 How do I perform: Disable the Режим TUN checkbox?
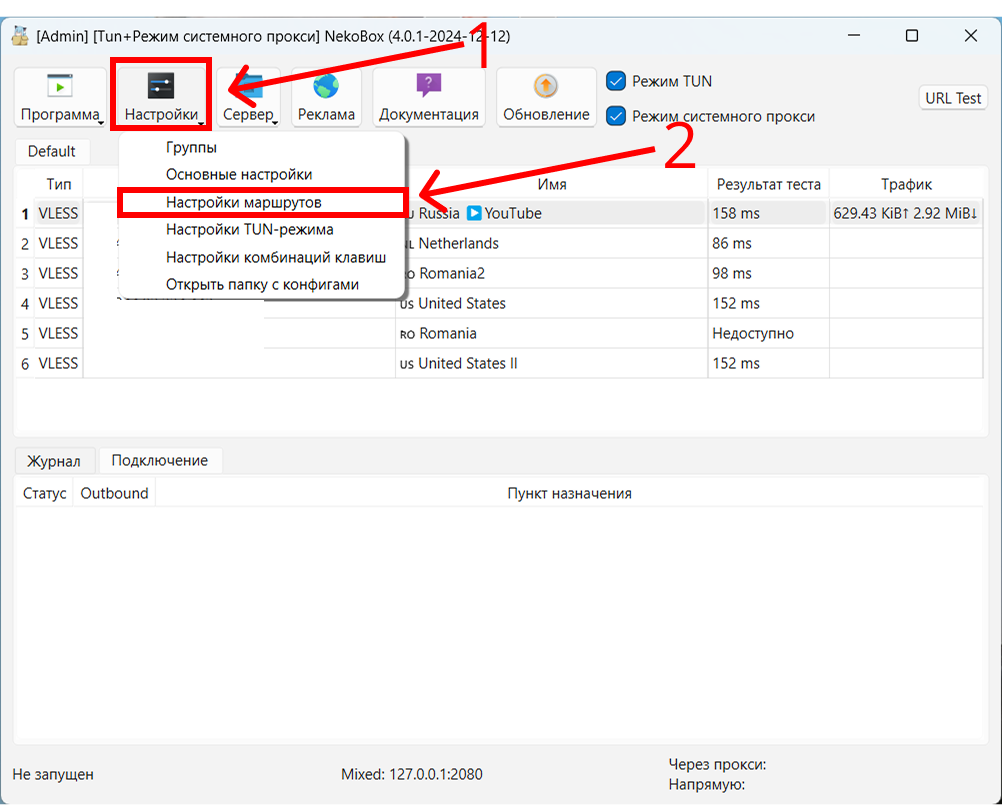(616, 81)
